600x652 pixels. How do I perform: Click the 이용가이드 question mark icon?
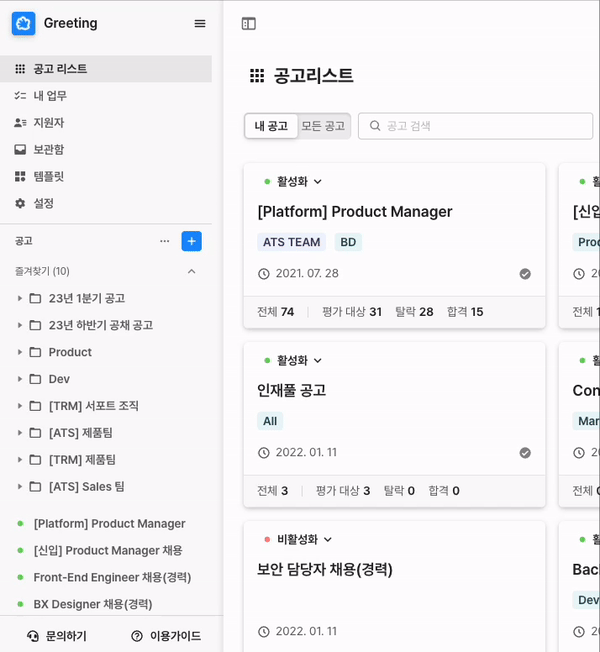click(137, 636)
